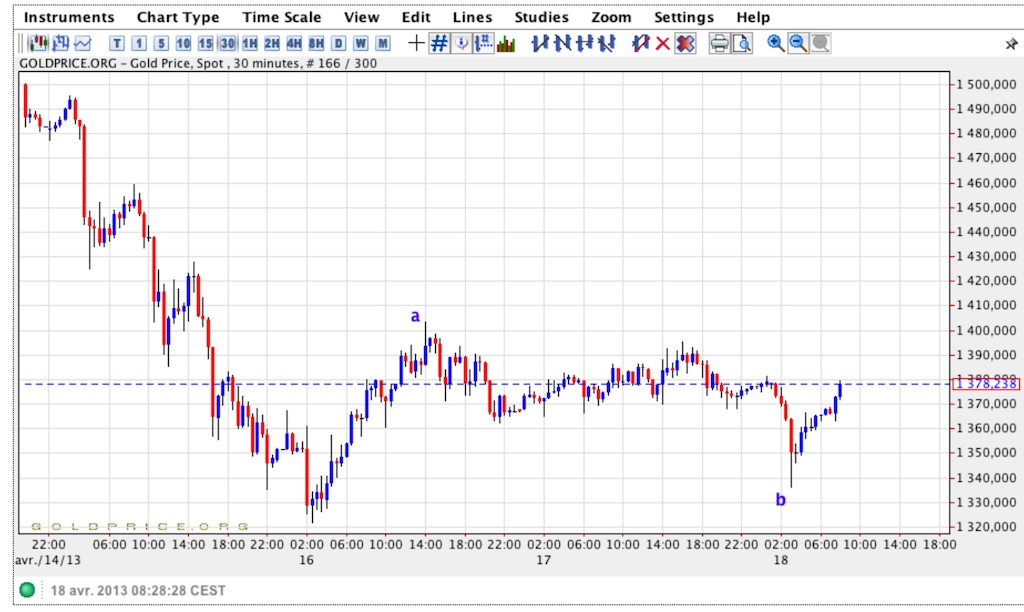The width and height of the screenshot is (1024, 612).
Task: Click the pin icon at toolbar right
Action: tap(1010, 44)
